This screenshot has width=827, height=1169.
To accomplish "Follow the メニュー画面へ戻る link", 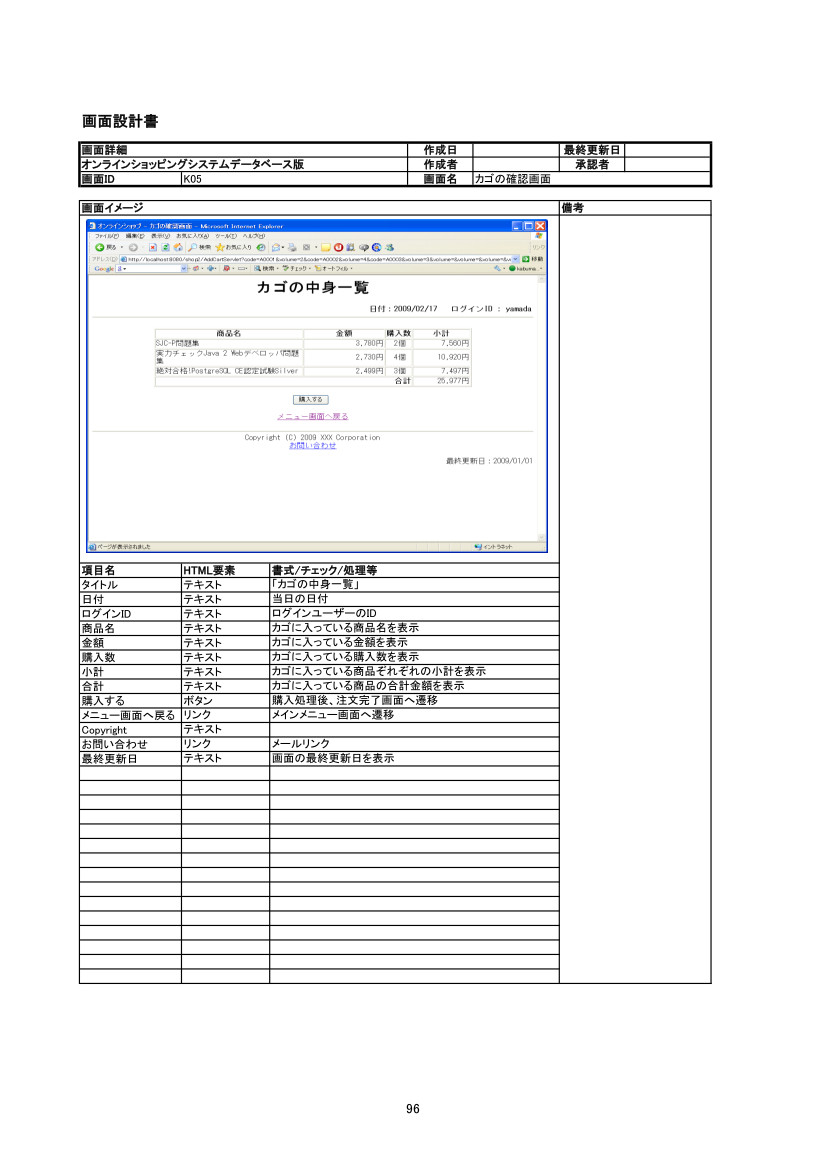I will [x=312, y=416].
